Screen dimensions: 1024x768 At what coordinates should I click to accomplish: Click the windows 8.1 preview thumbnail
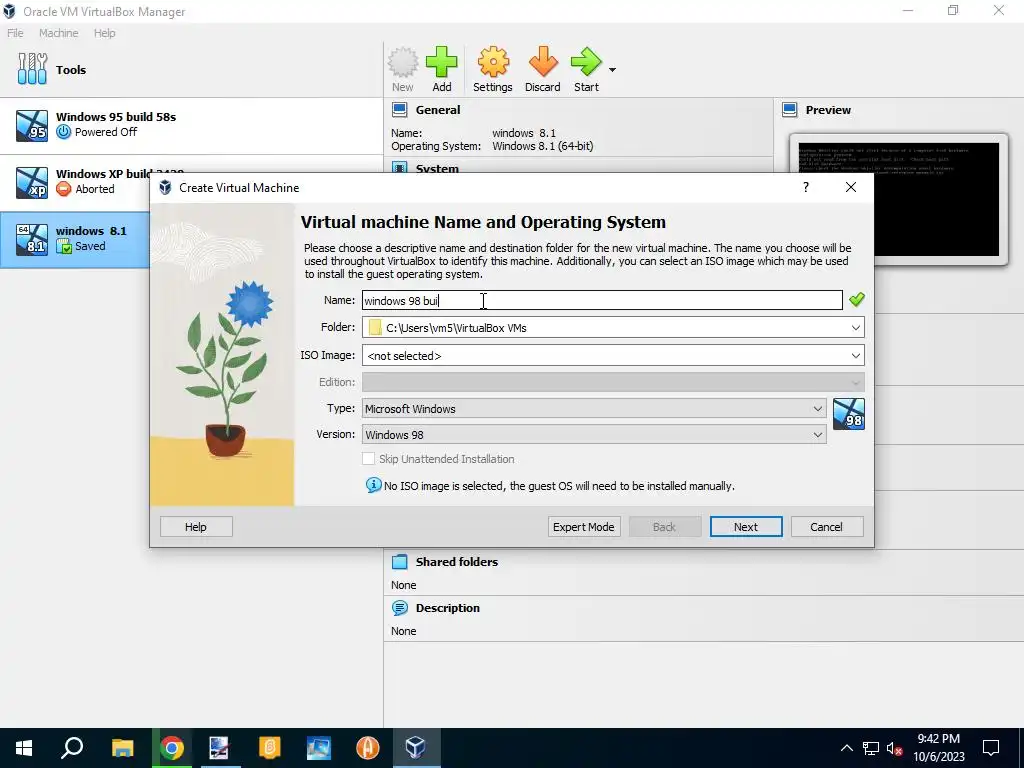[x=899, y=199]
